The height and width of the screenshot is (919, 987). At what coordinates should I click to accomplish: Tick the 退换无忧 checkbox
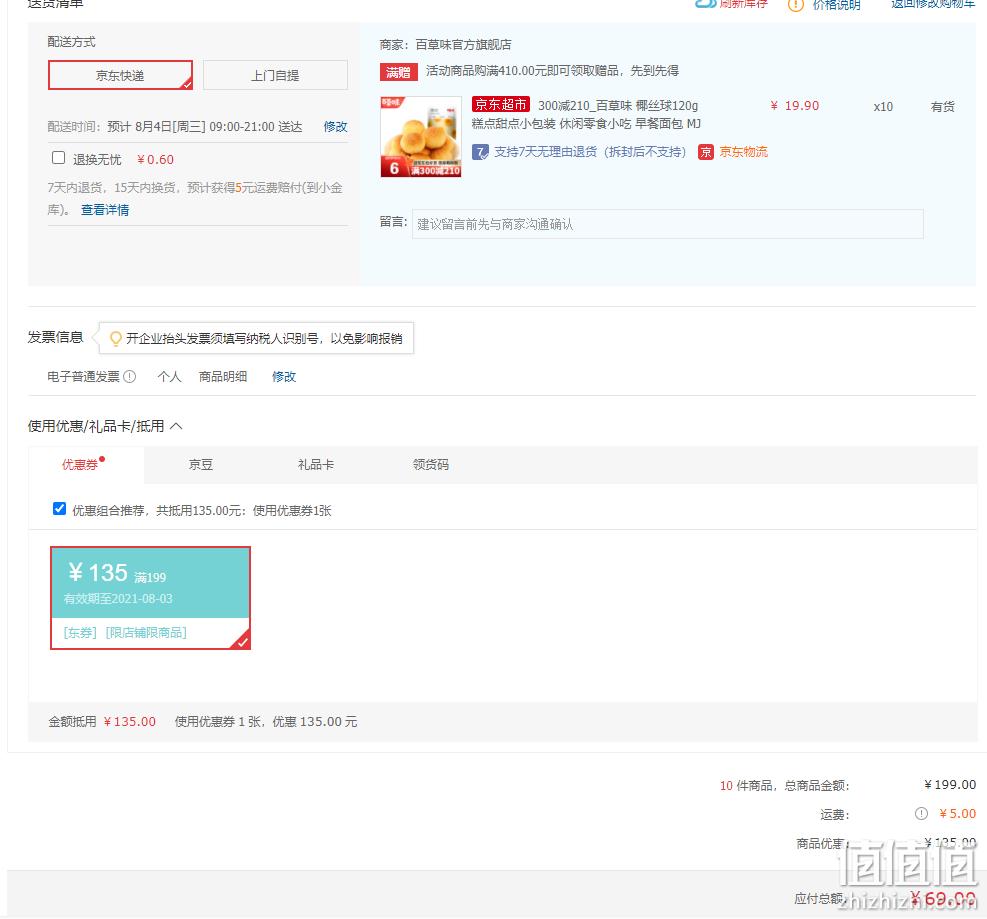click(x=59, y=158)
